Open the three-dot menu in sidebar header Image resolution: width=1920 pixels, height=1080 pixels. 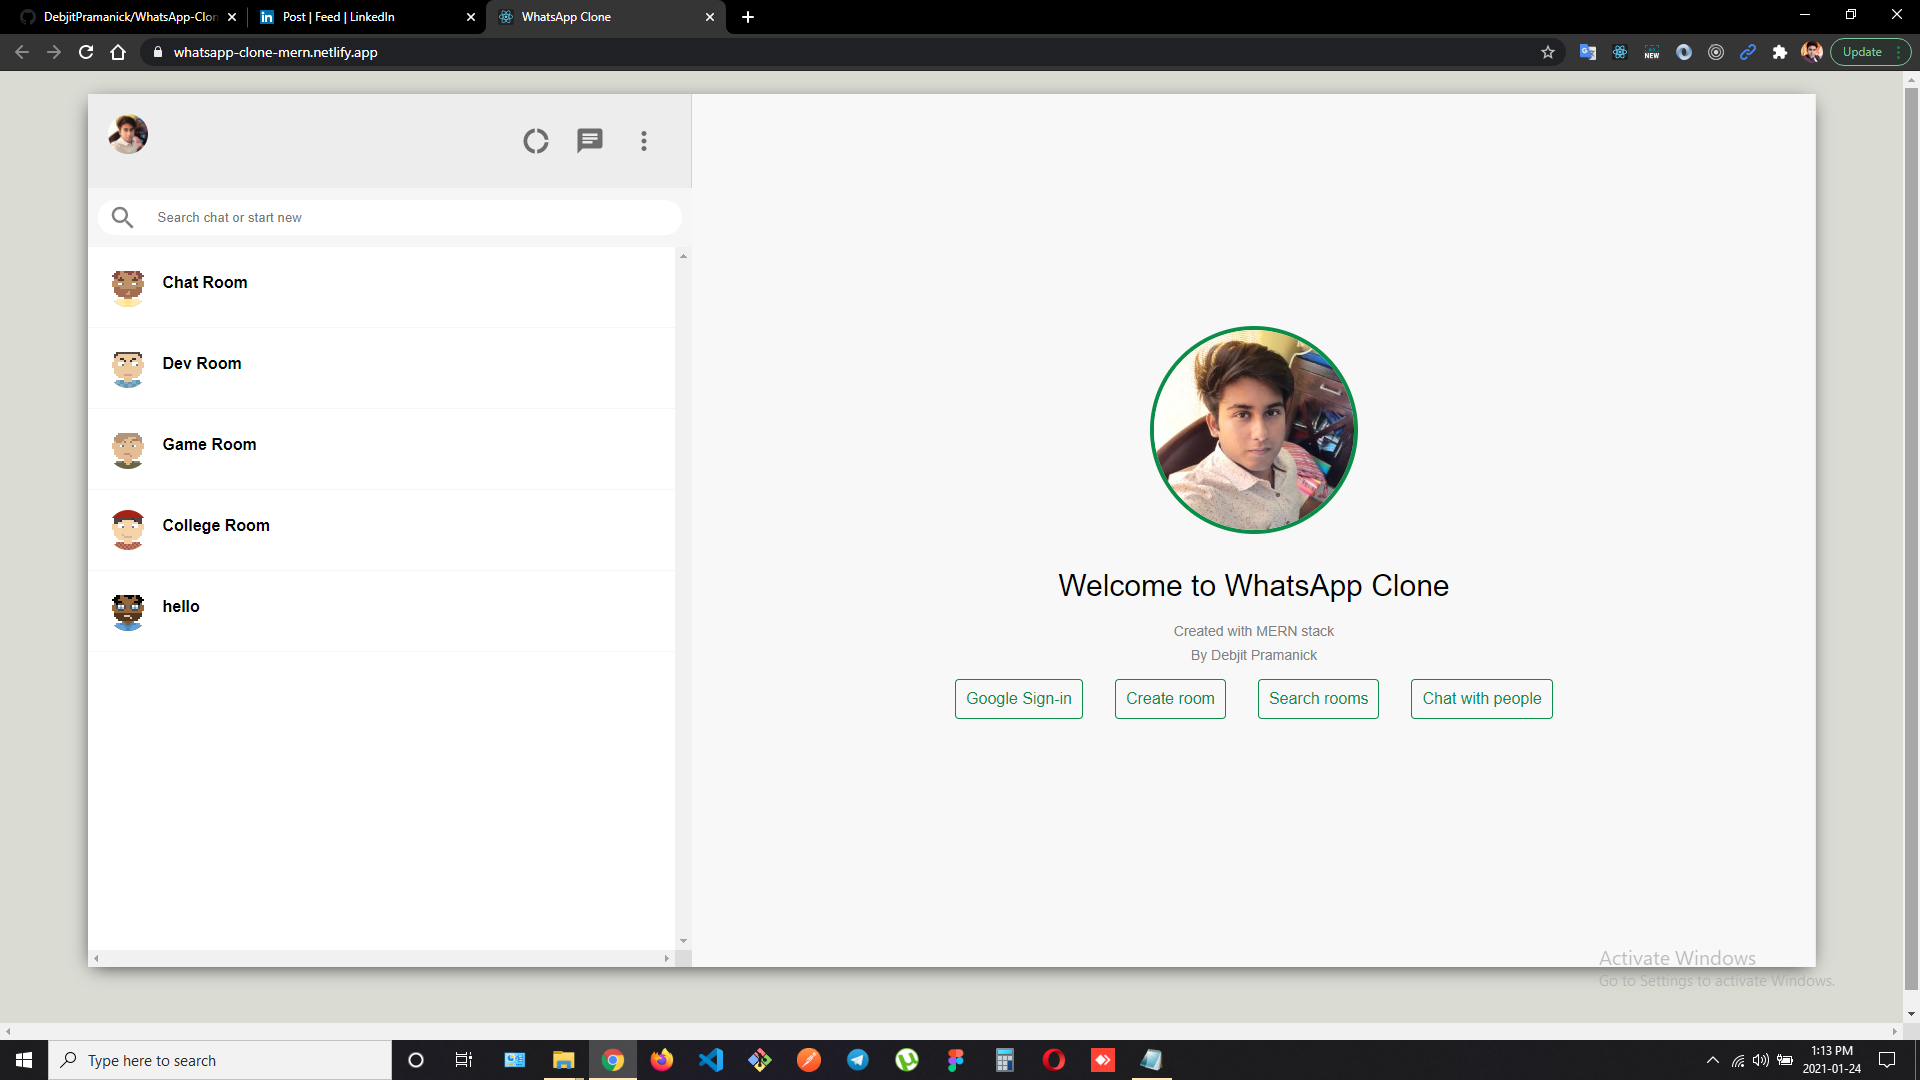pyautogui.click(x=644, y=141)
